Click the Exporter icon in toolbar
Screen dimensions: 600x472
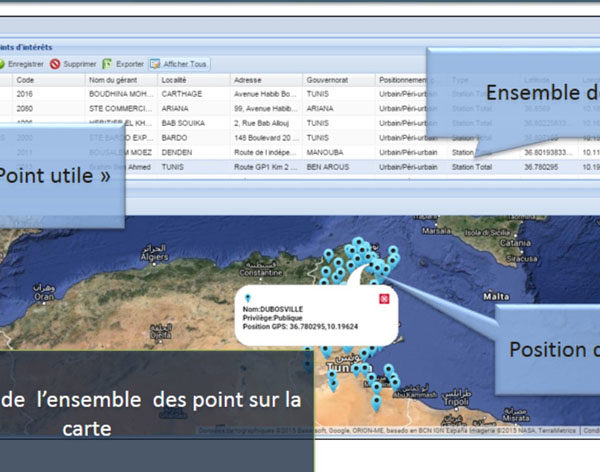[108, 63]
